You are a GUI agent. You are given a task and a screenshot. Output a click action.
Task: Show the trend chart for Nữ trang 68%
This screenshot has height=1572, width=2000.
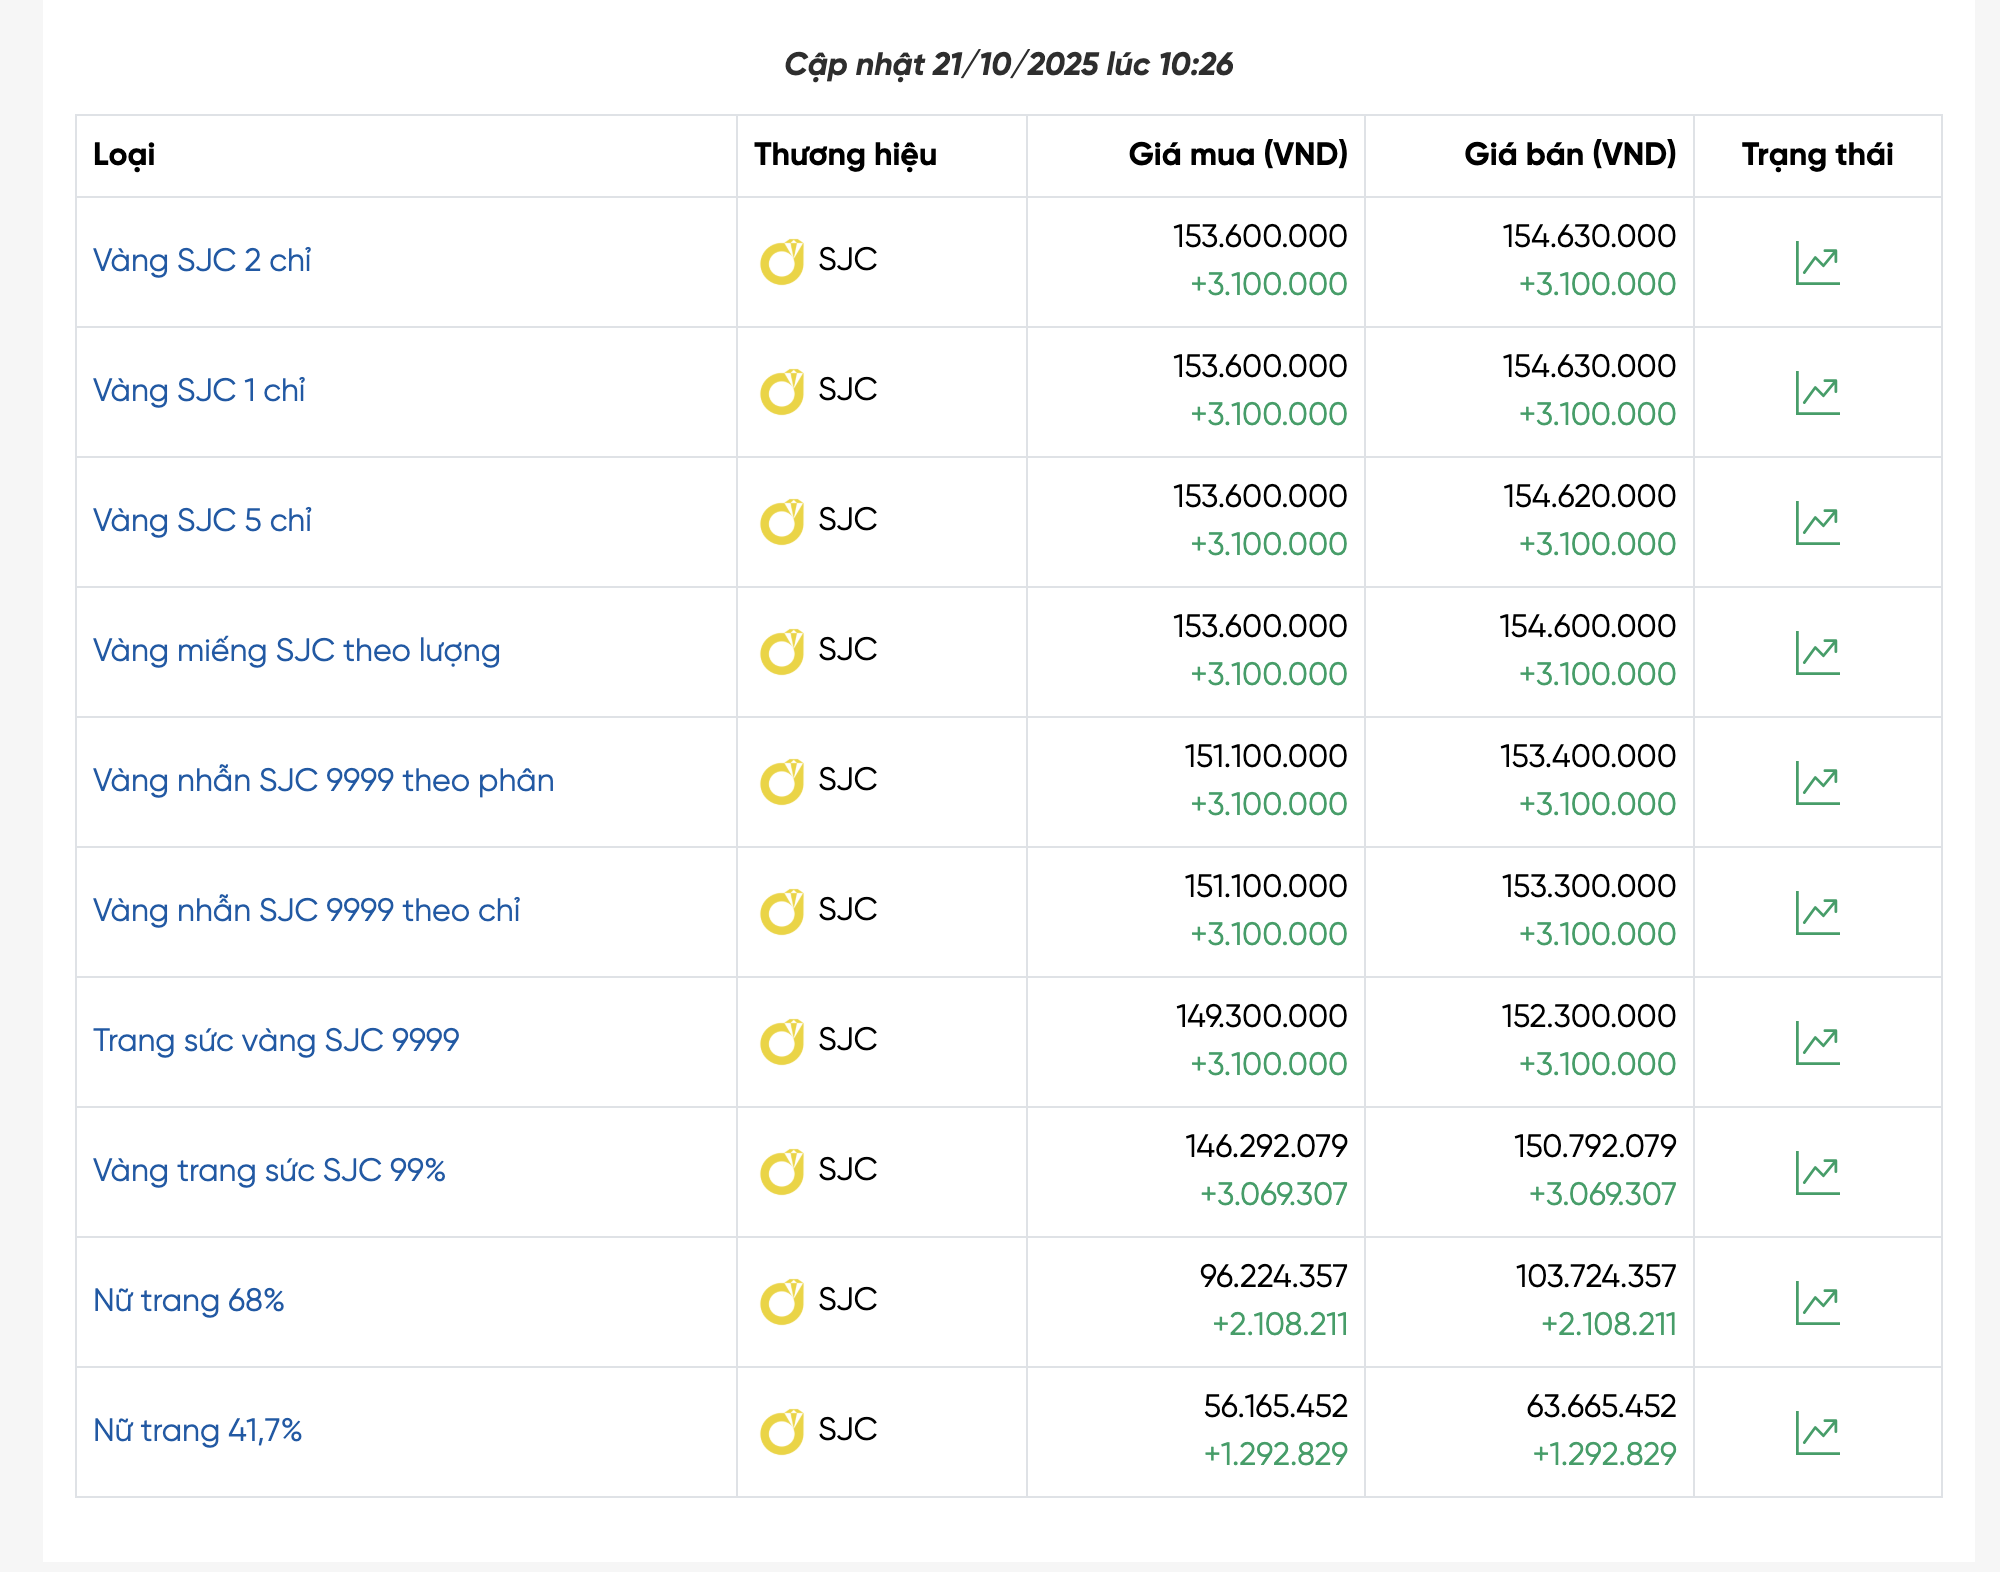[x=1817, y=1303]
